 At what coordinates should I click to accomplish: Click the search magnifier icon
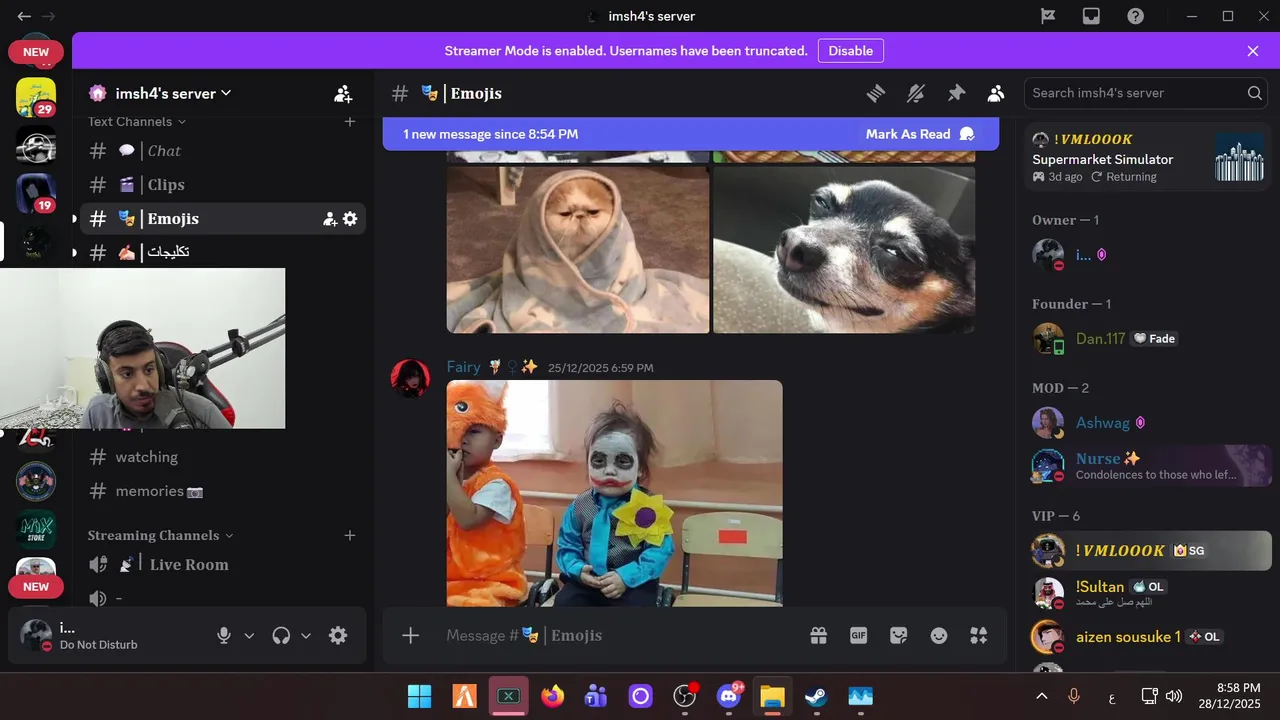pos(1254,93)
